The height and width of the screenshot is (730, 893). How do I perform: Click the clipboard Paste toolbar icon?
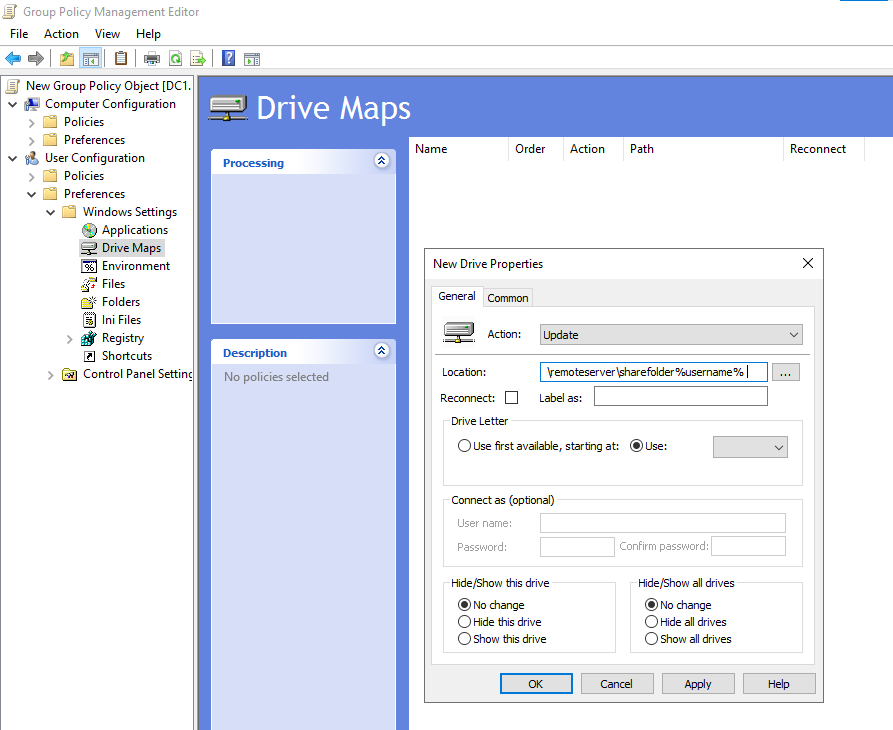[121, 58]
